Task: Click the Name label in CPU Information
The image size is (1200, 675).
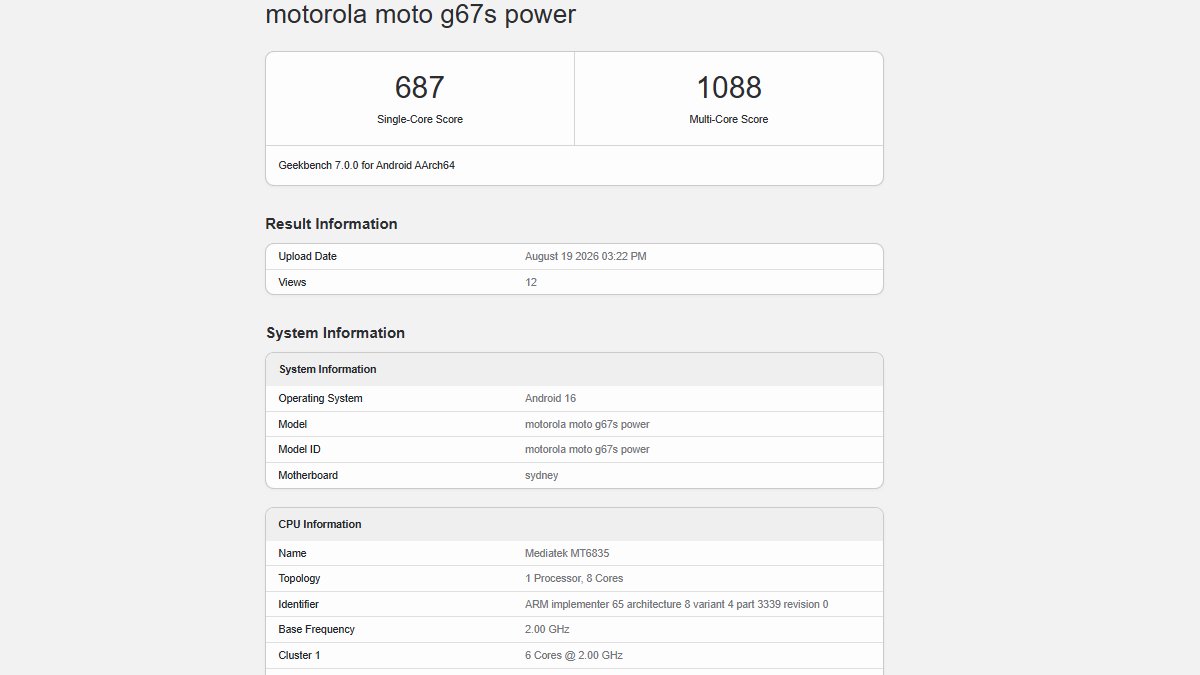Action: [292, 553]
